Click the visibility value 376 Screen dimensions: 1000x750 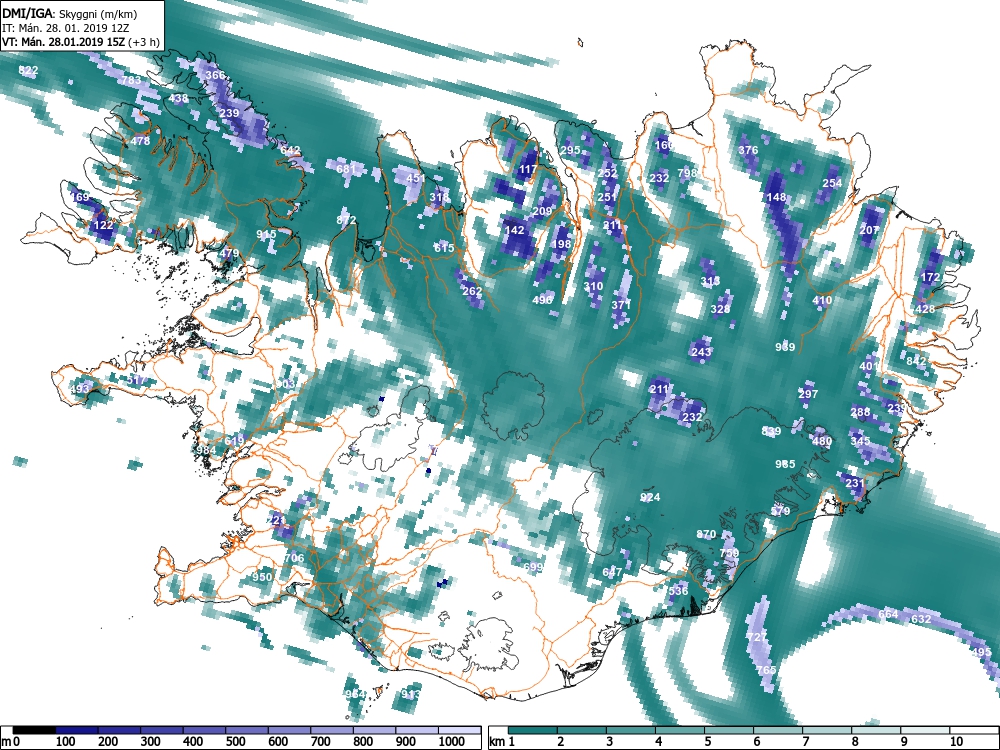(x=748, y=151)
